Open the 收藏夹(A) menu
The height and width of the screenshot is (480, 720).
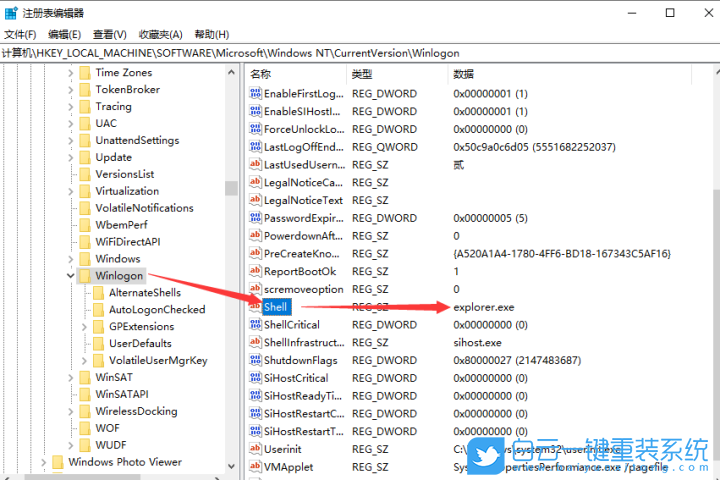[x=161, y=34]
